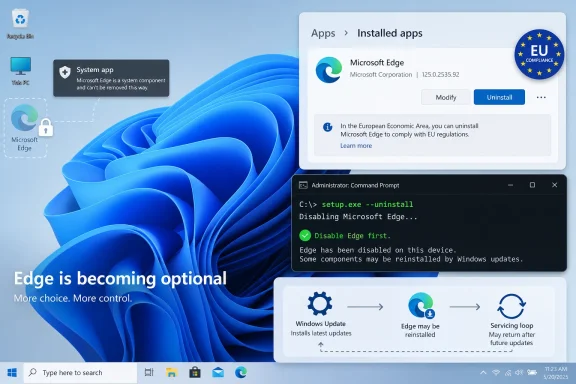Open the Windows Start button
This screenshot has height=384, width=576.
[x=12, y=373]
